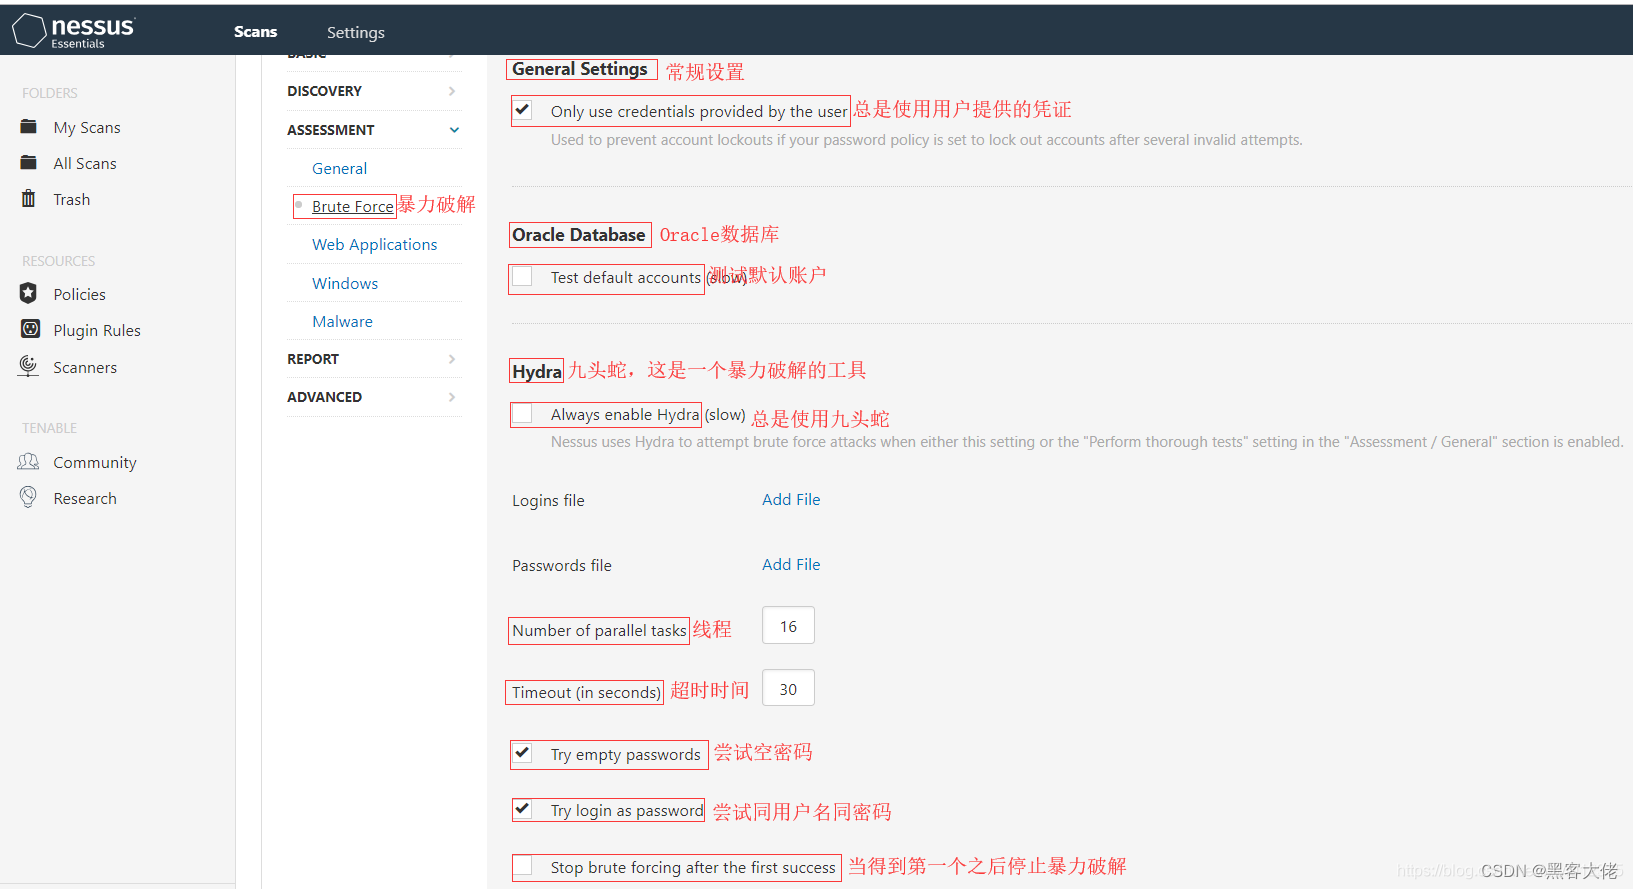Toggle Only use credentials provided by user
The width and height of the screenshot is (1633, 889).
(x=522, y=110)
